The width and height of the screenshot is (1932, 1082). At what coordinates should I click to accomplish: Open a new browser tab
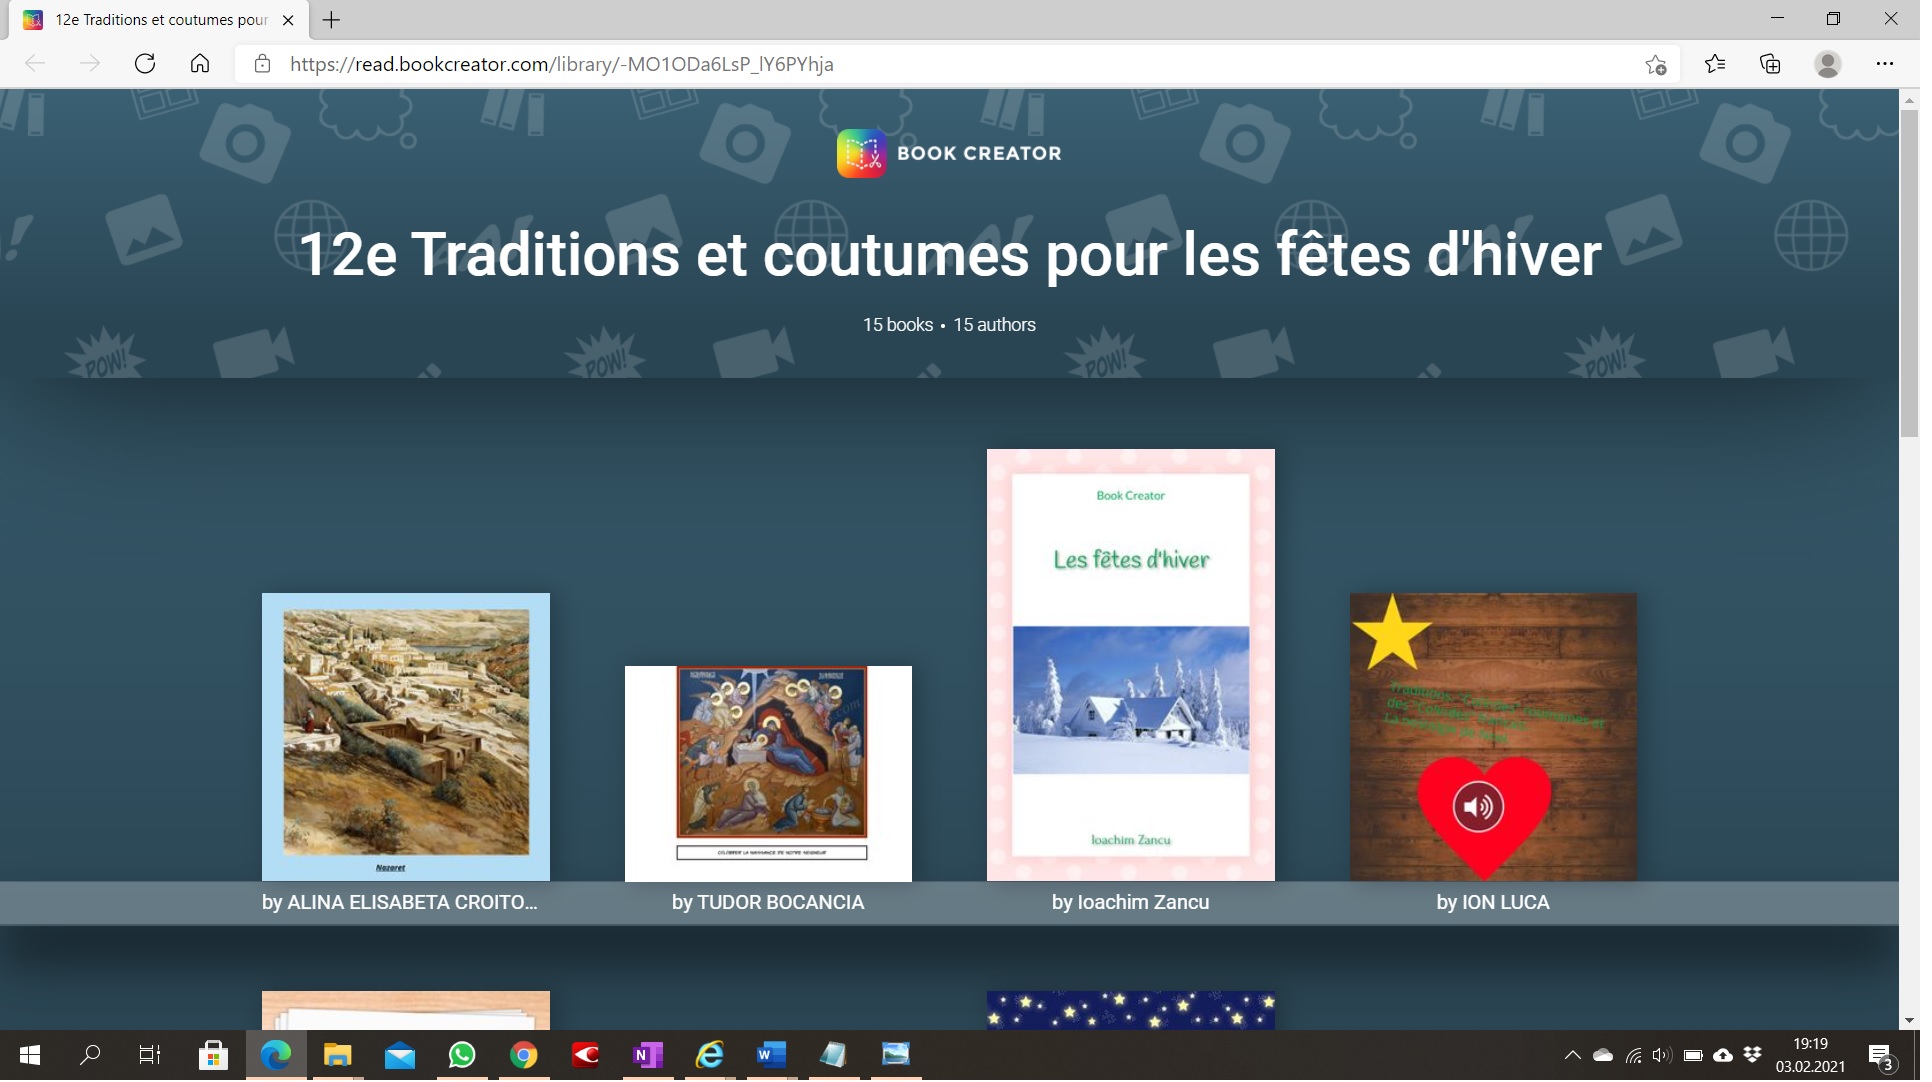(x=333, y=20)
